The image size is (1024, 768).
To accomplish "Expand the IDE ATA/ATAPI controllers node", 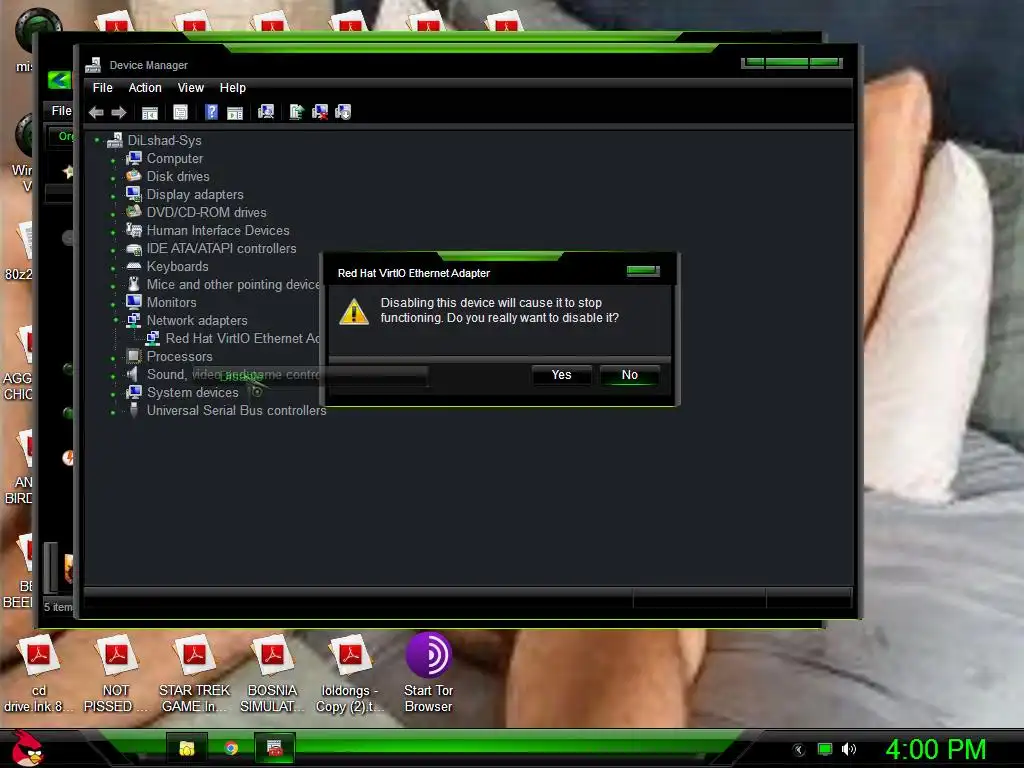I will [x=113, y=250].
